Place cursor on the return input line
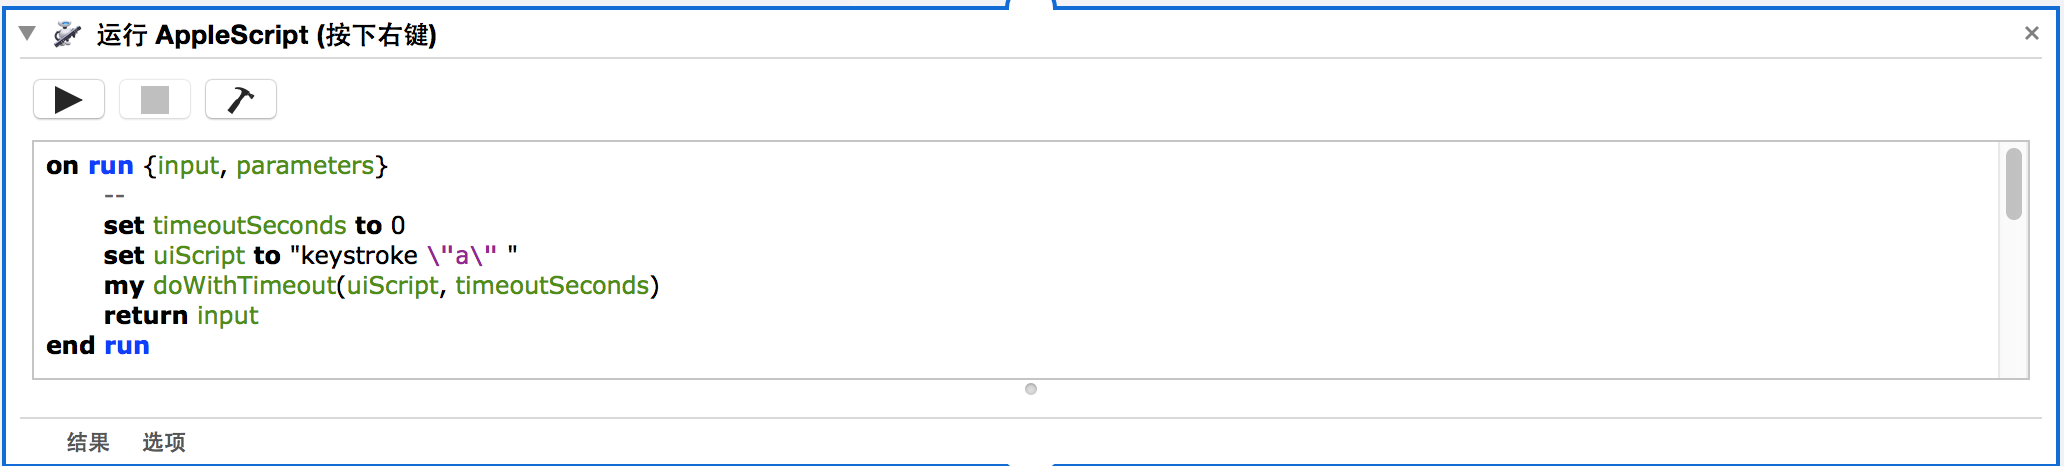 (181, 316)
